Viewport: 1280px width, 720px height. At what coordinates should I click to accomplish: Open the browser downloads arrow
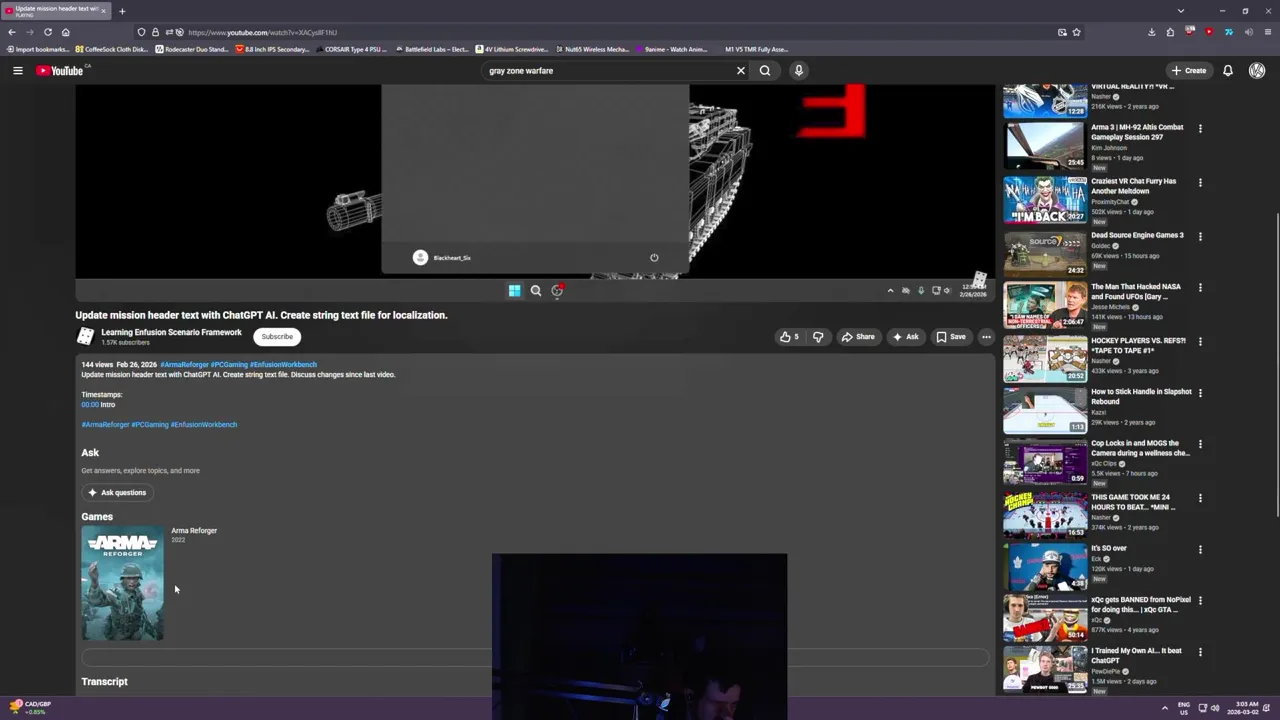tap(1152, 32)
